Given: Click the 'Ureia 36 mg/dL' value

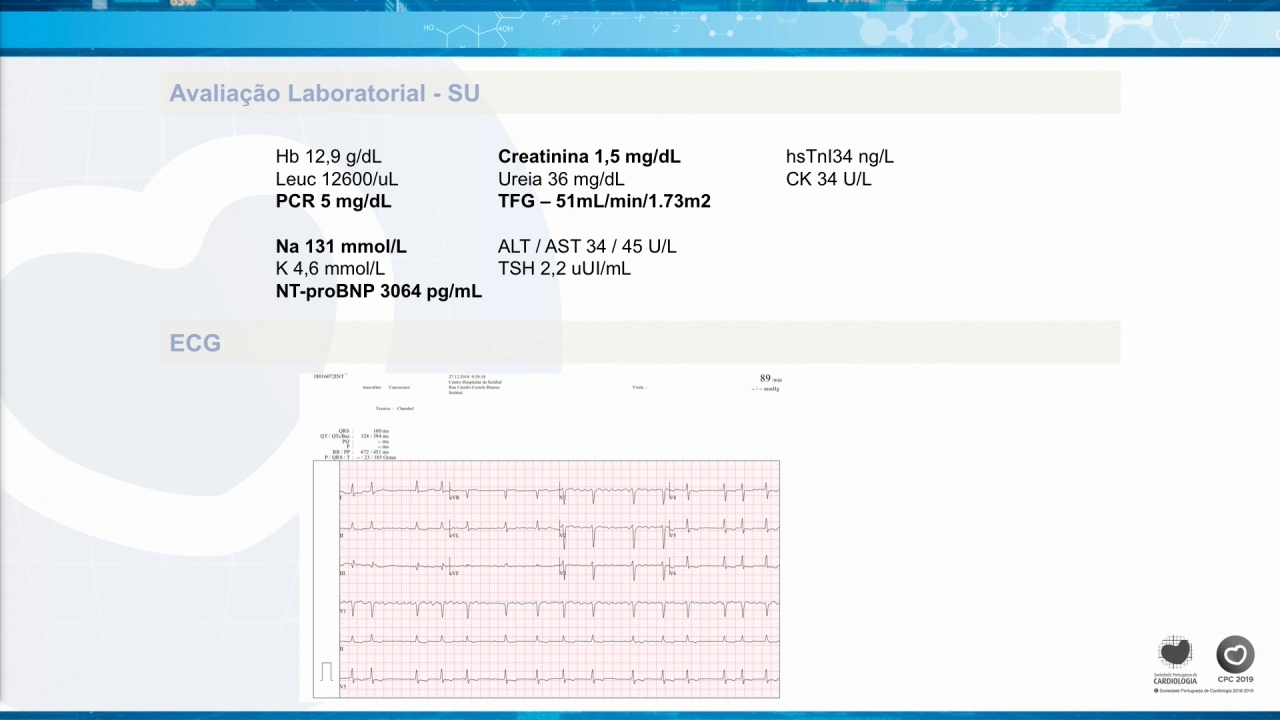Looking at the screenshot, I should pyautogui.click(x=561, y=179).
